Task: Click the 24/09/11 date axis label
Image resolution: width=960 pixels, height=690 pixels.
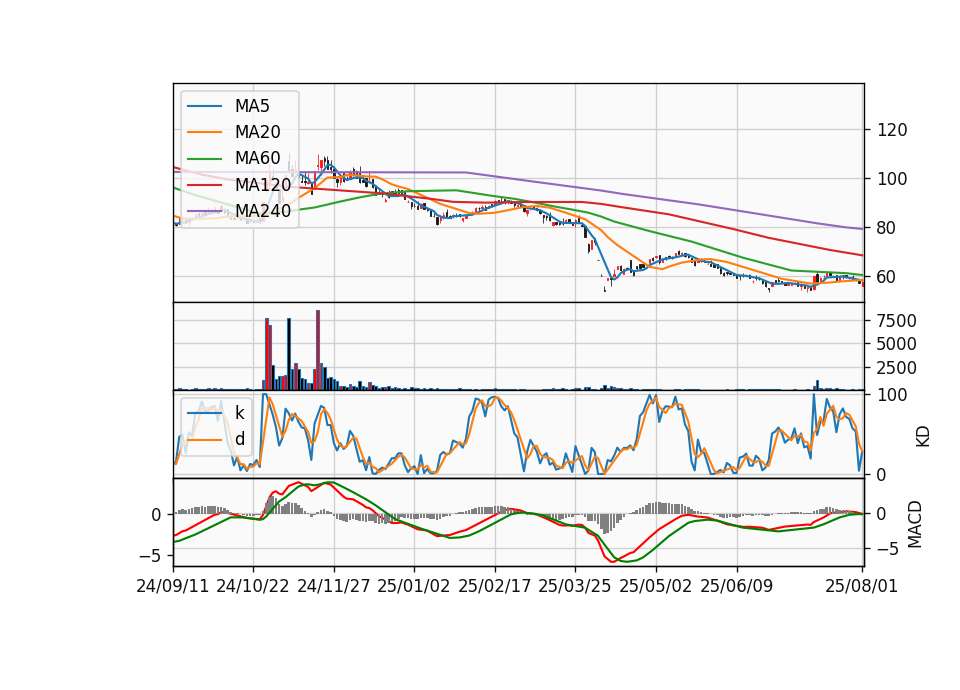Action: click(x=173, y=586)
